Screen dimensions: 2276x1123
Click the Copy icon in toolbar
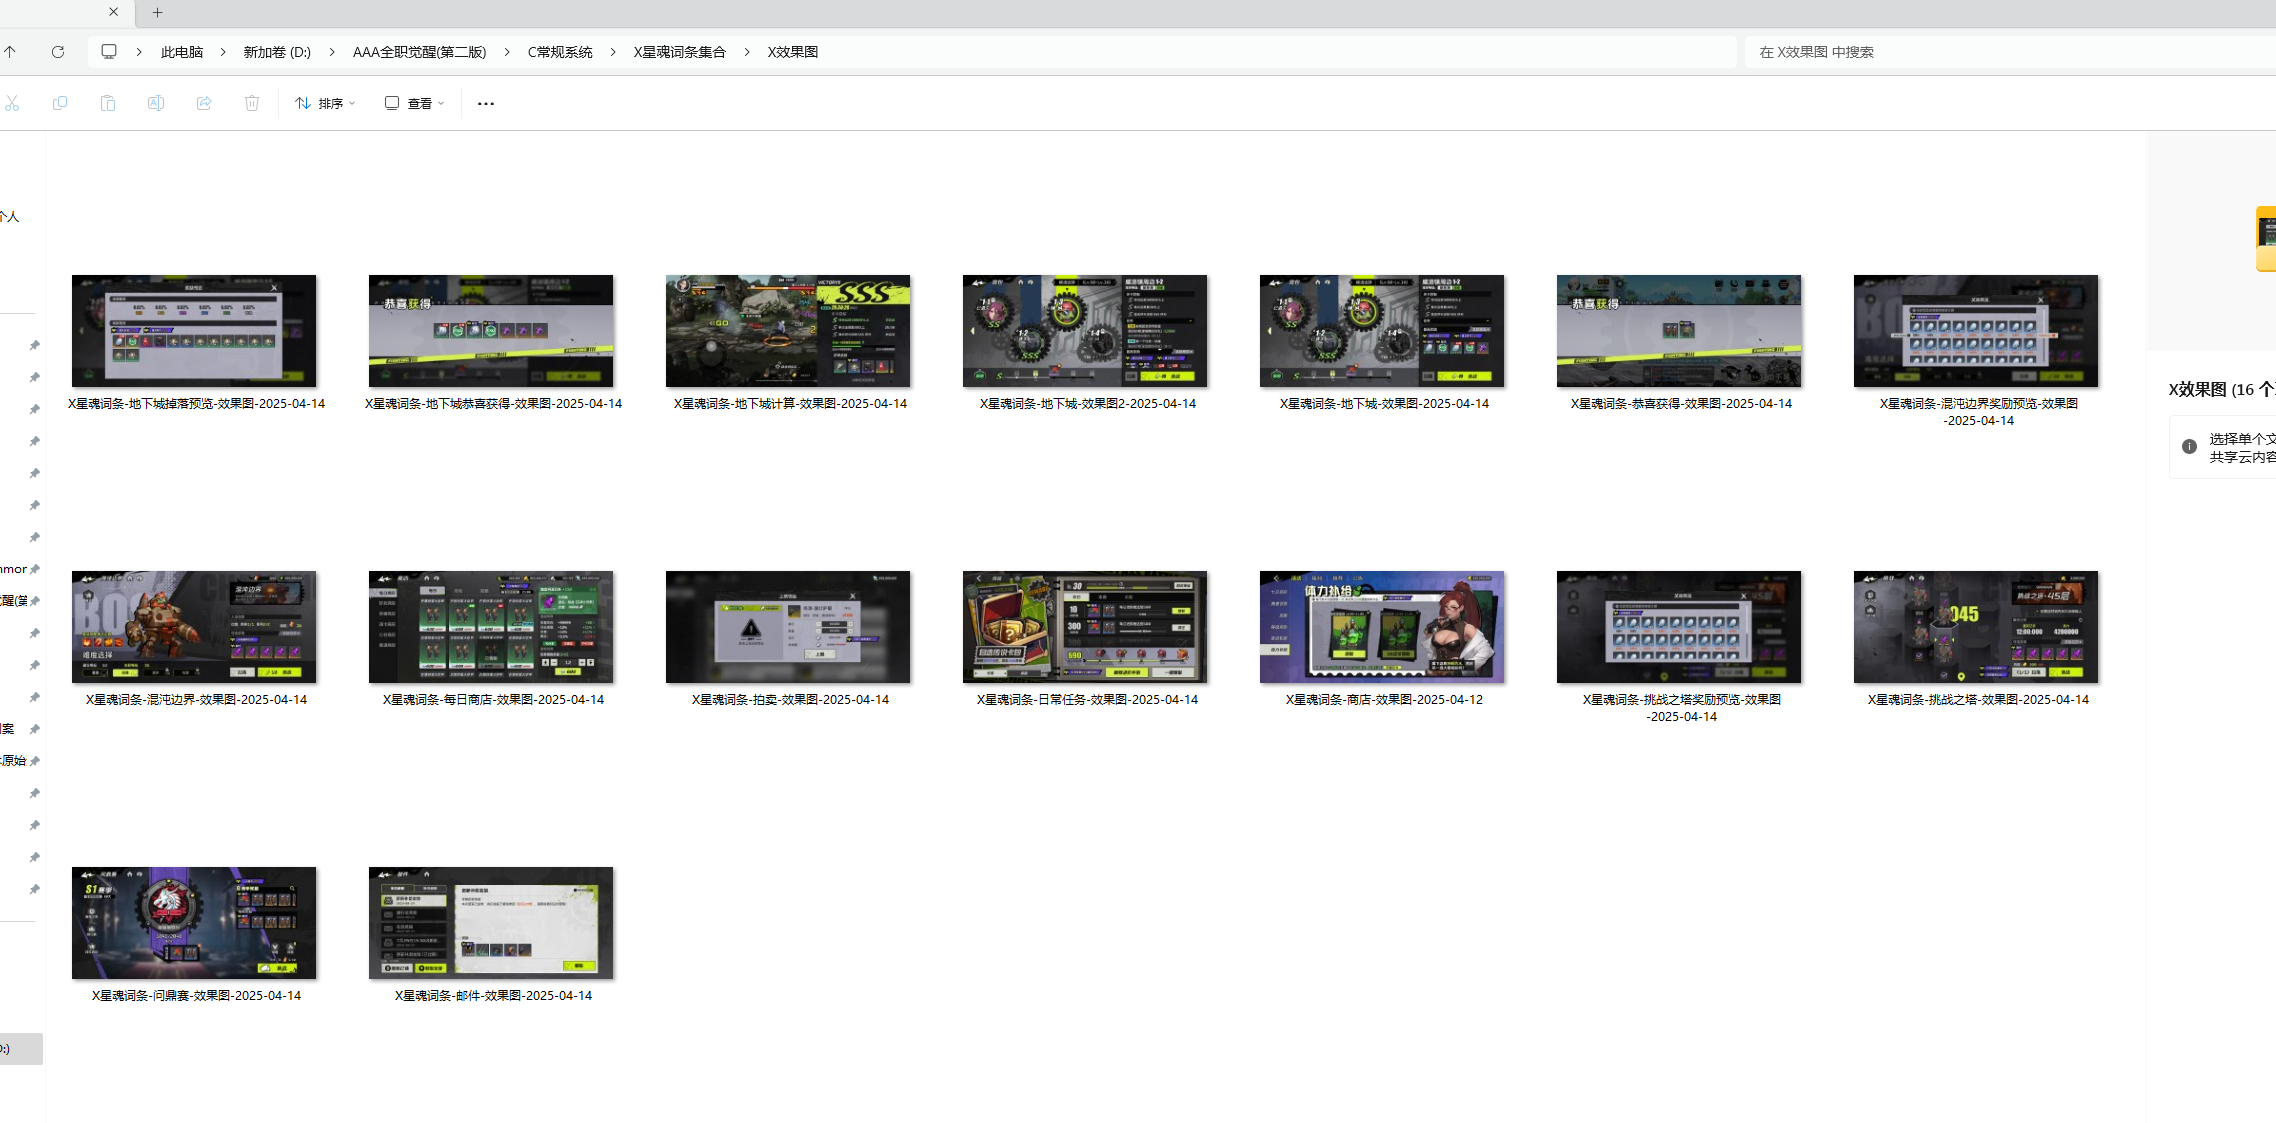click(x=60, y=103)
